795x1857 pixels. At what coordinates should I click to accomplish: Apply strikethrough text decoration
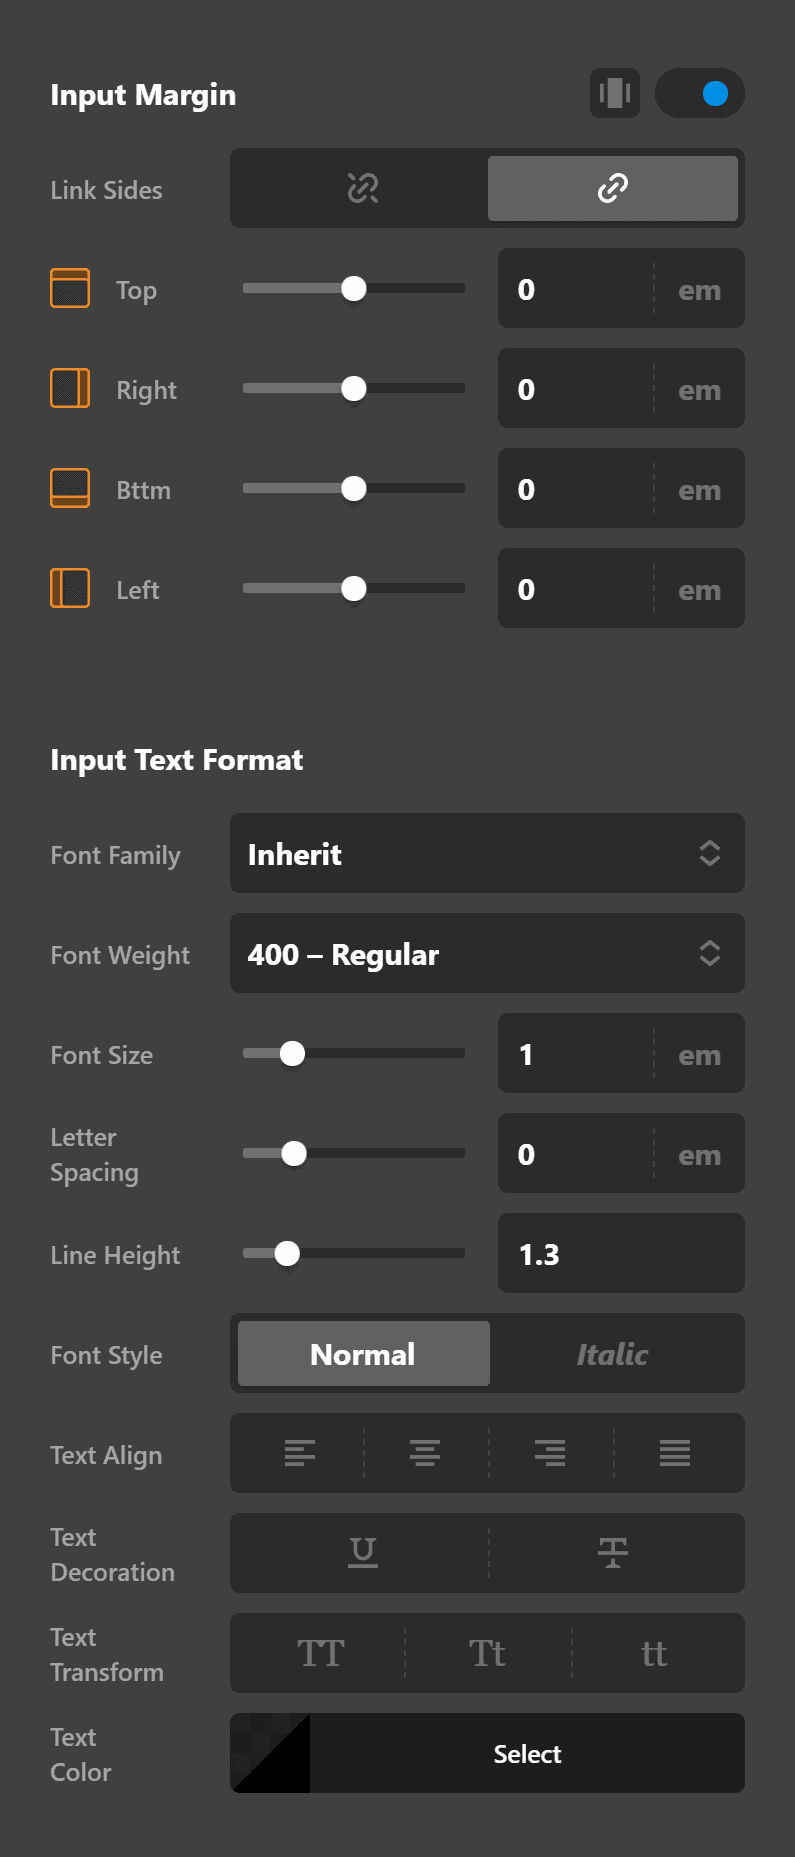point(612,1553)
